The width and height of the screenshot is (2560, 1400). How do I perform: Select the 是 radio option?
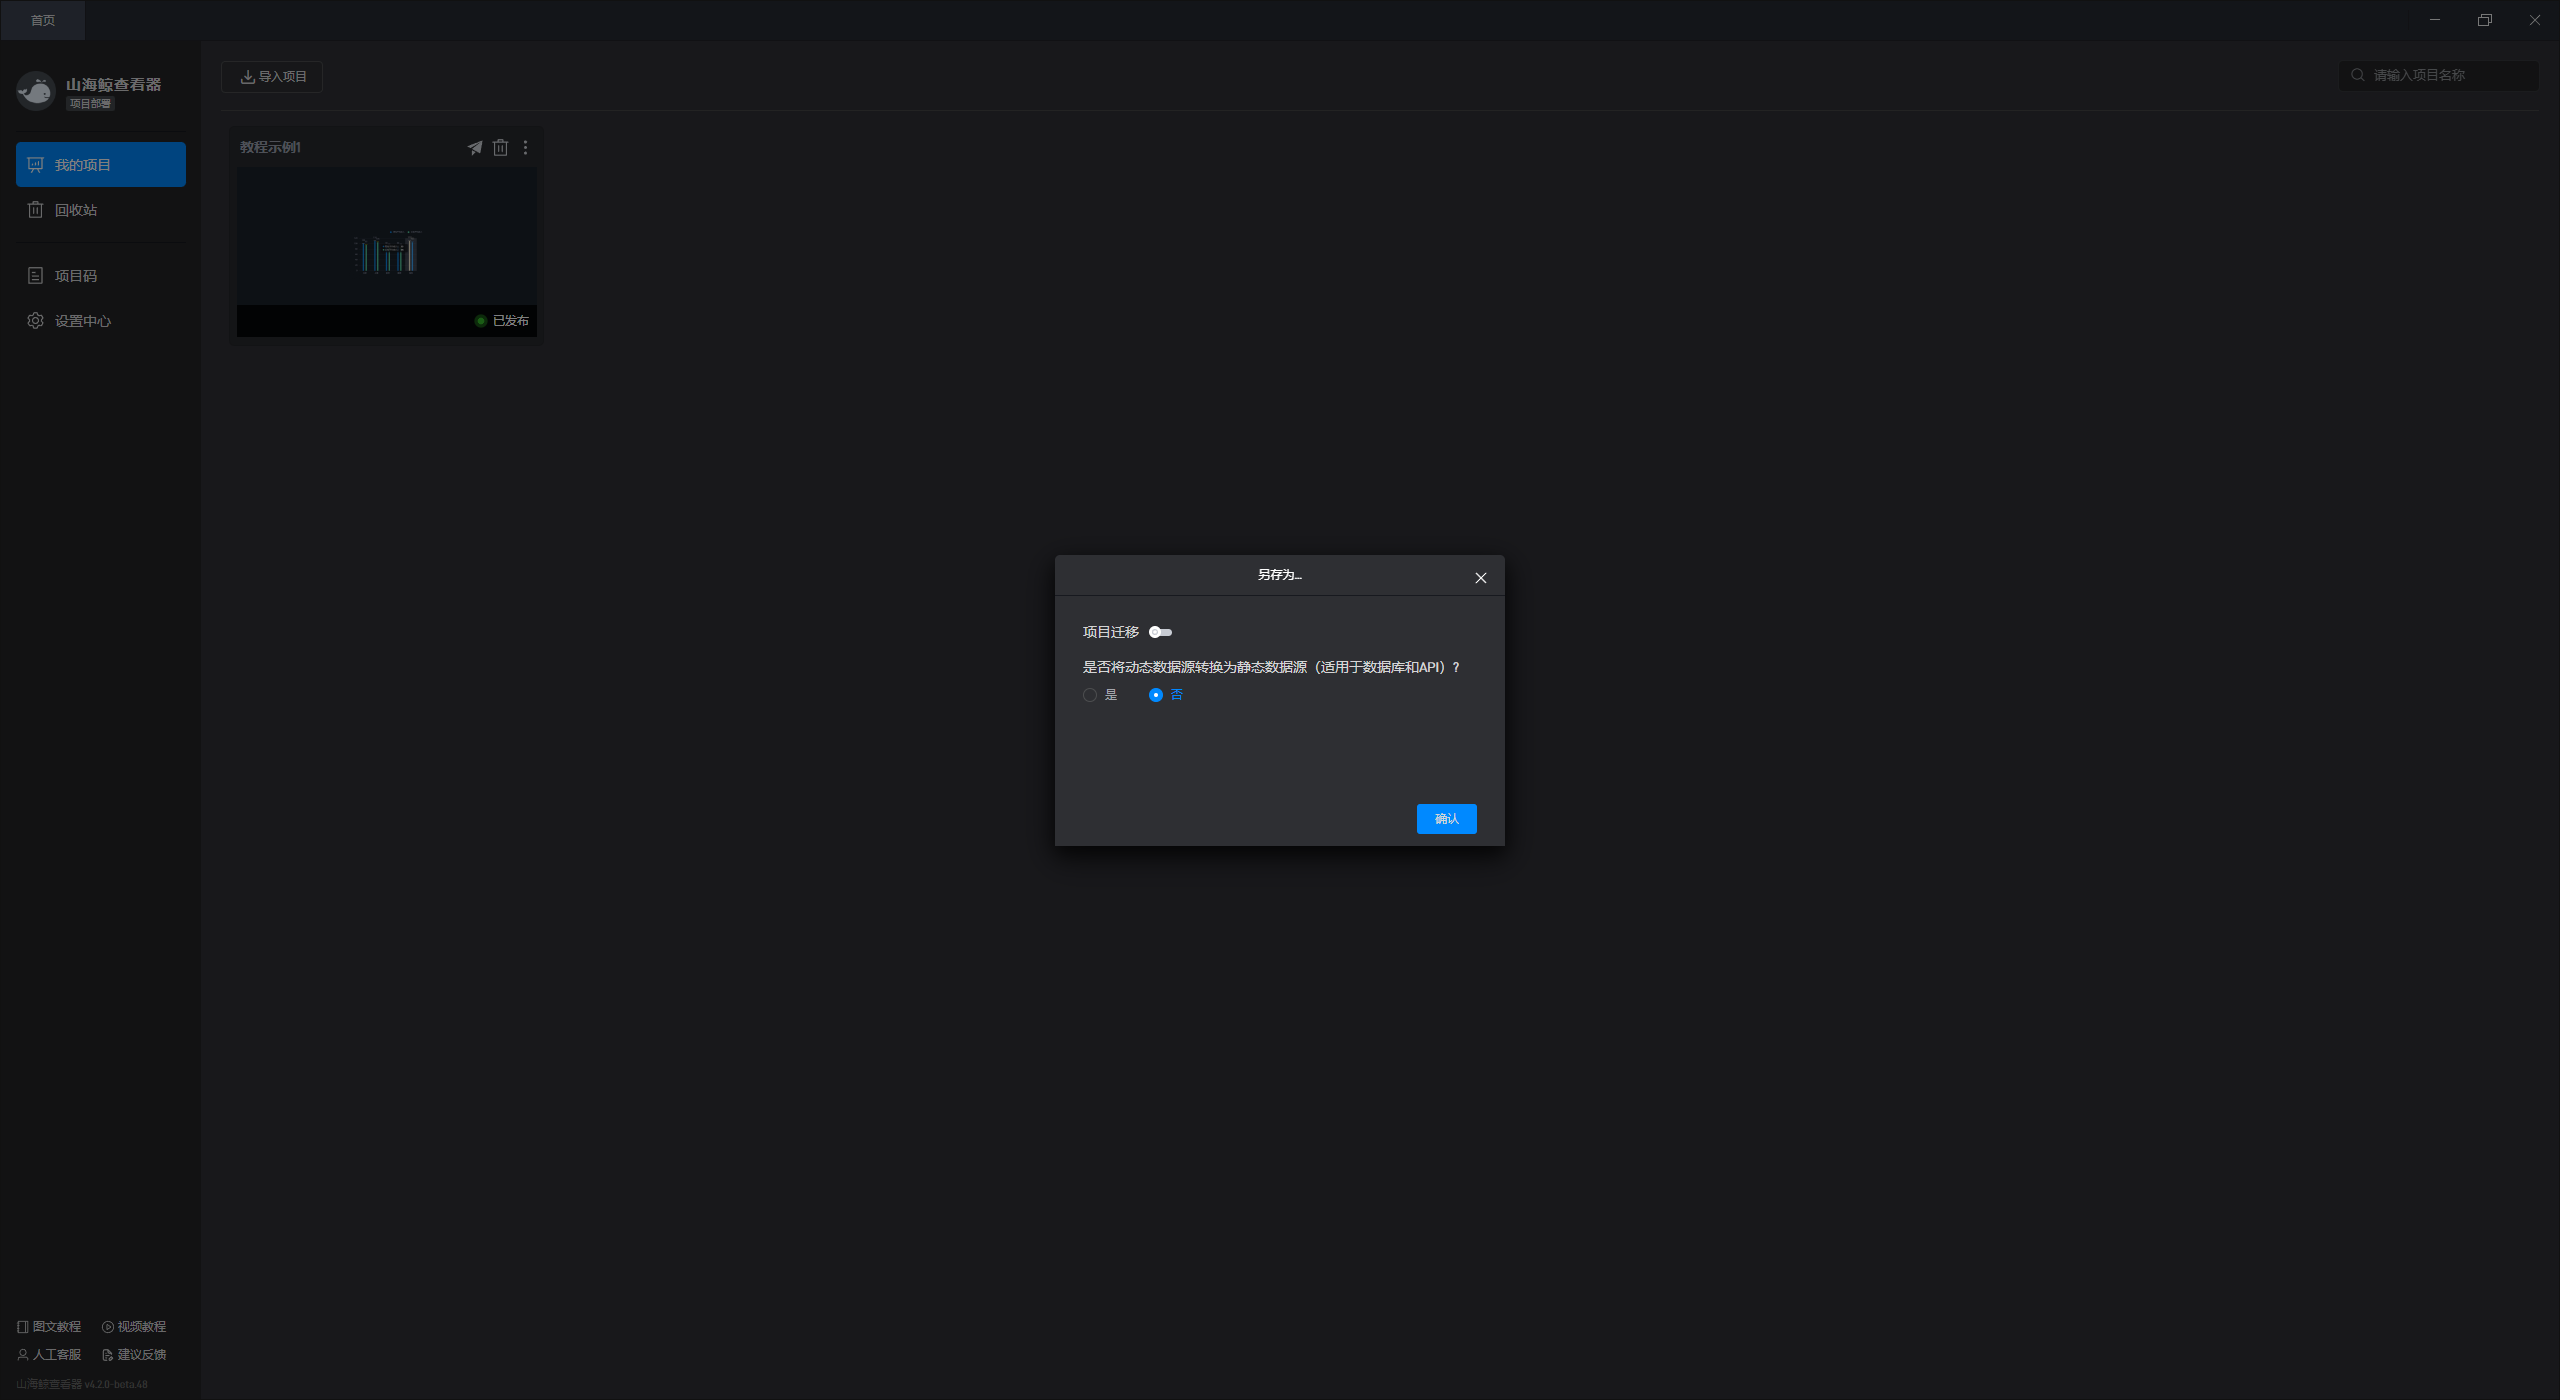click(x=1090, y=695)
